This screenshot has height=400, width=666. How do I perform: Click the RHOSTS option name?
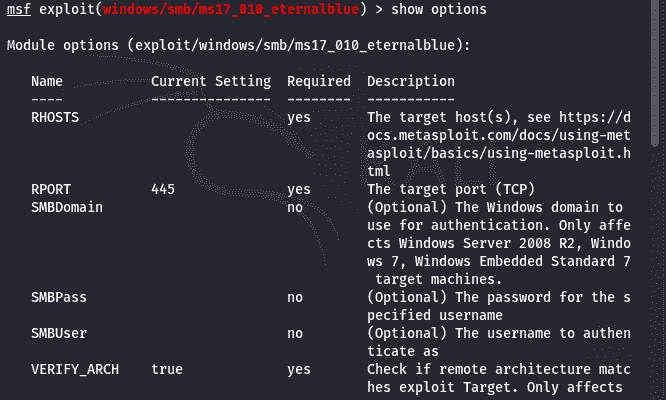click(x=55, y=117)
